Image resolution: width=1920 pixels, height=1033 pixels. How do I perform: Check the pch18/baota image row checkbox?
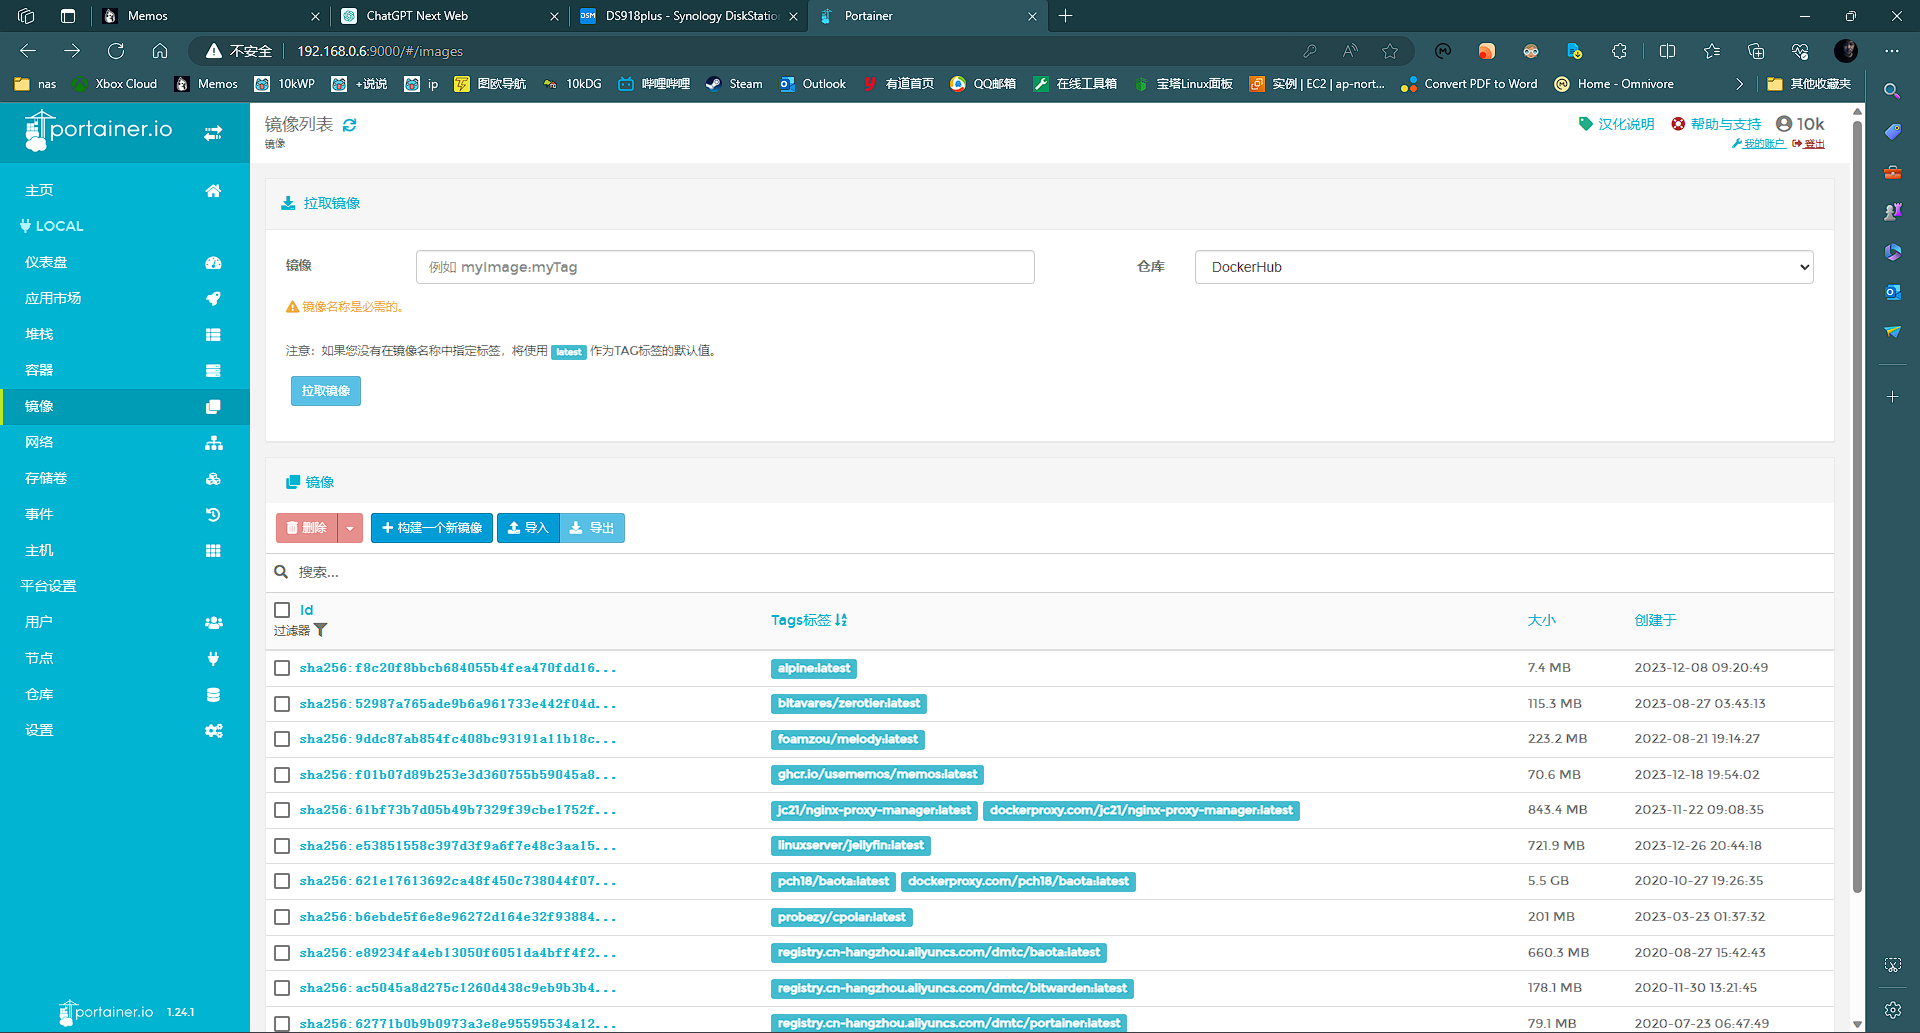click(282, 881)
